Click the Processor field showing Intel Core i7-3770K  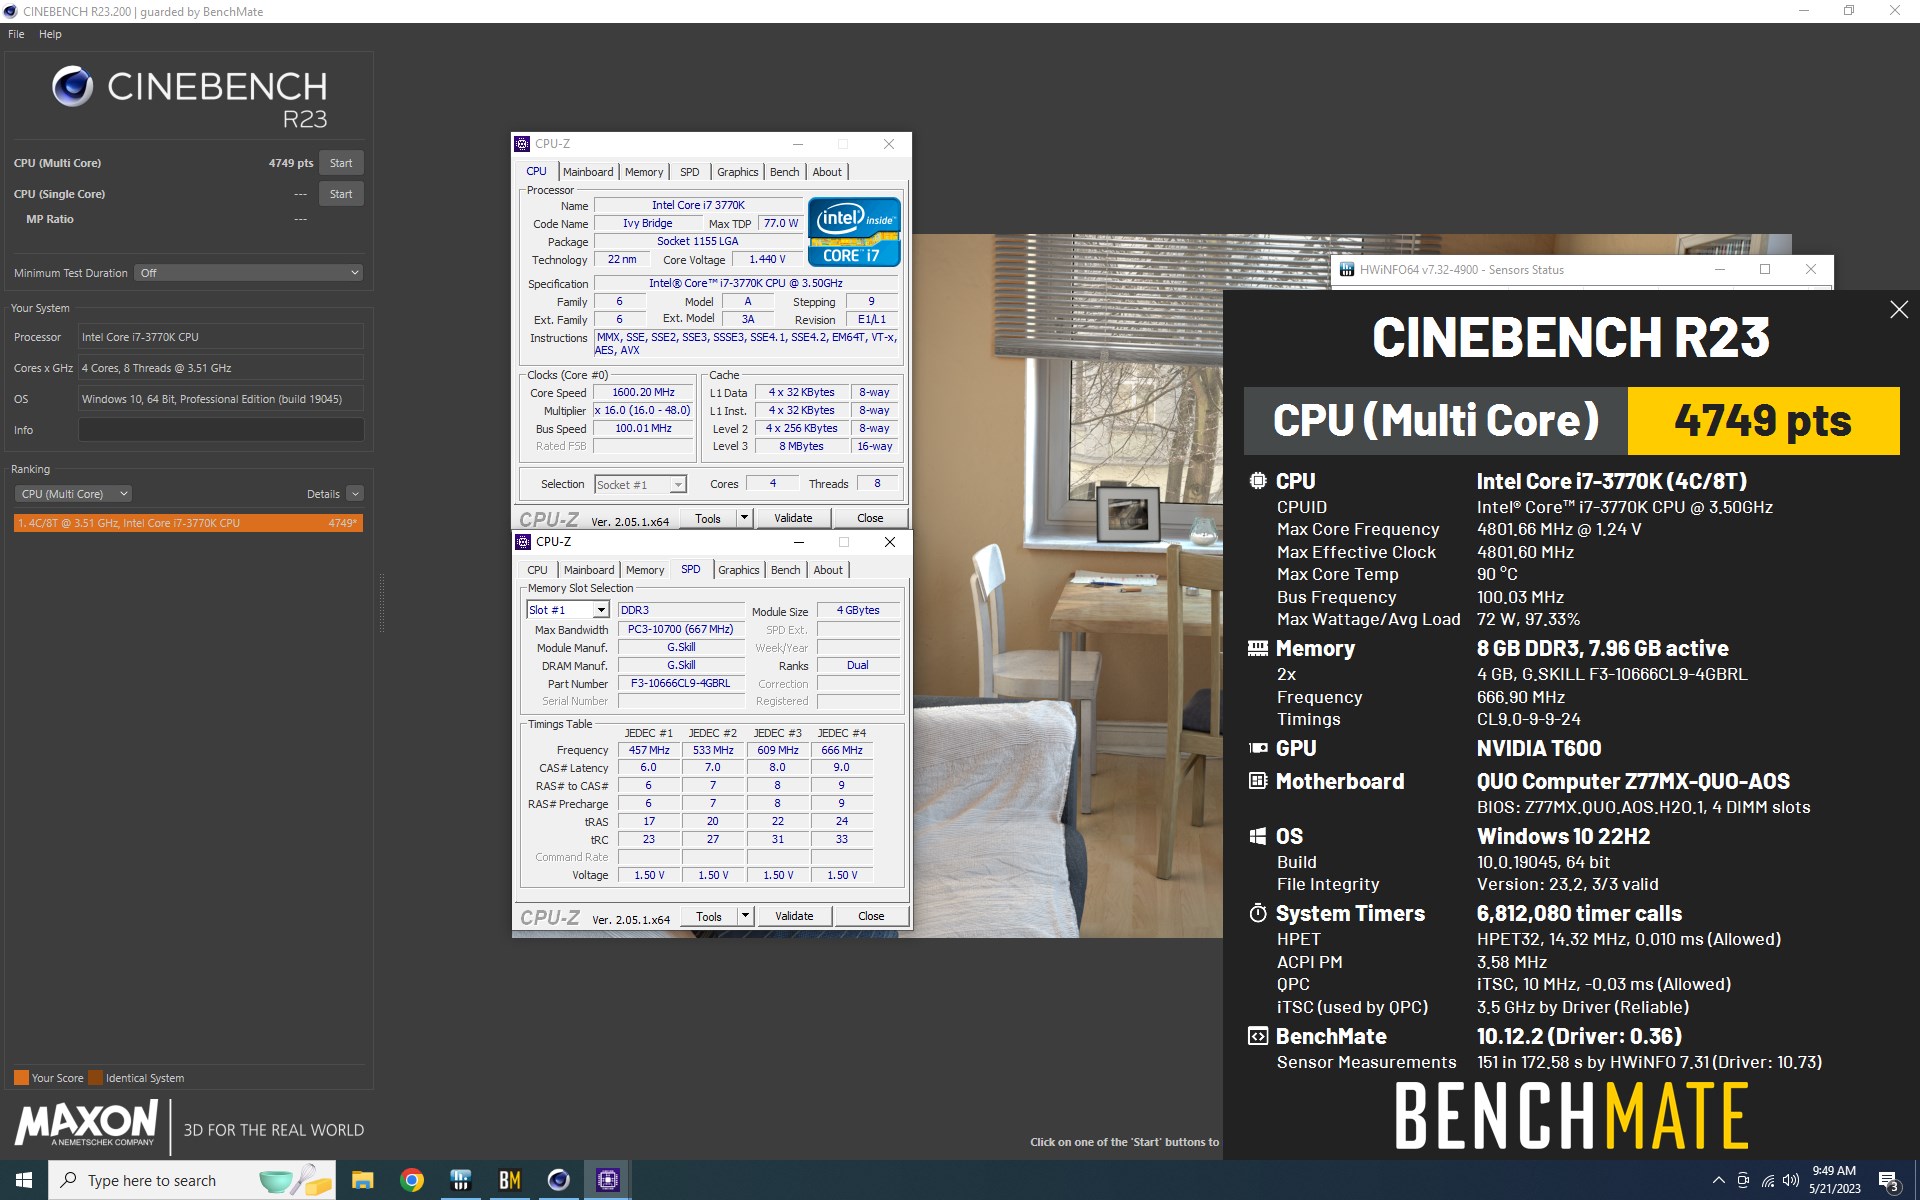(221, 337)
